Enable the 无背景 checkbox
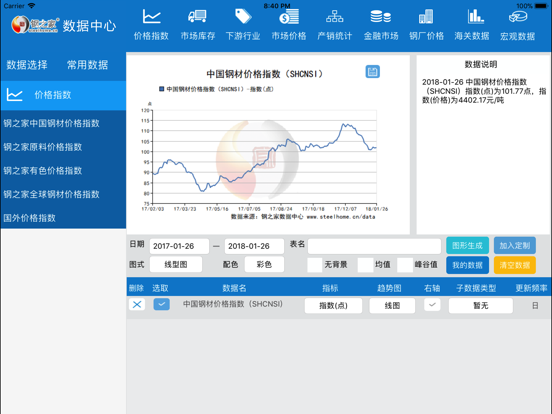552x414 pixels. 315,265
